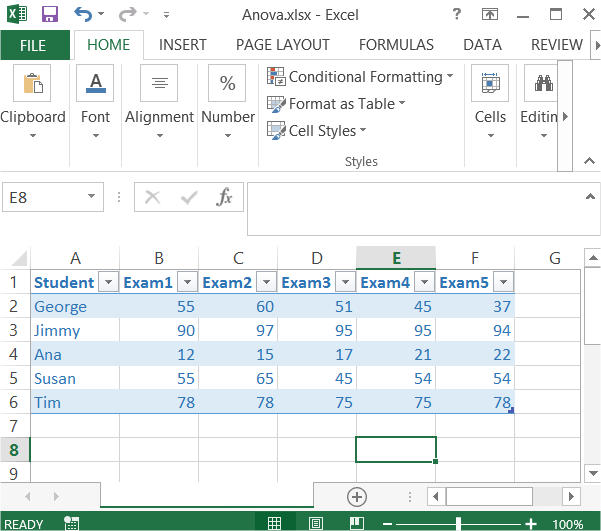Select row 8 header
Viewport: 601px width, 531px height.
(x=15, y=450)
